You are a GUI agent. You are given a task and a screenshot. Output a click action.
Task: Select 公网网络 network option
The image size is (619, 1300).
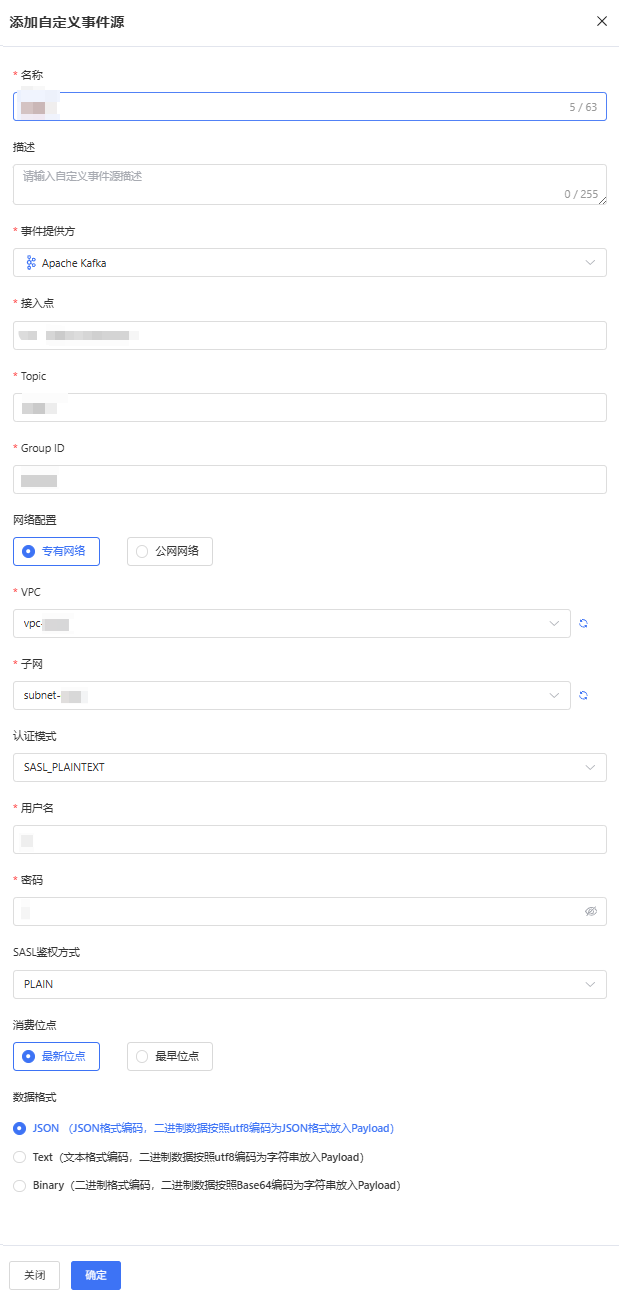(x=170, y=551)
